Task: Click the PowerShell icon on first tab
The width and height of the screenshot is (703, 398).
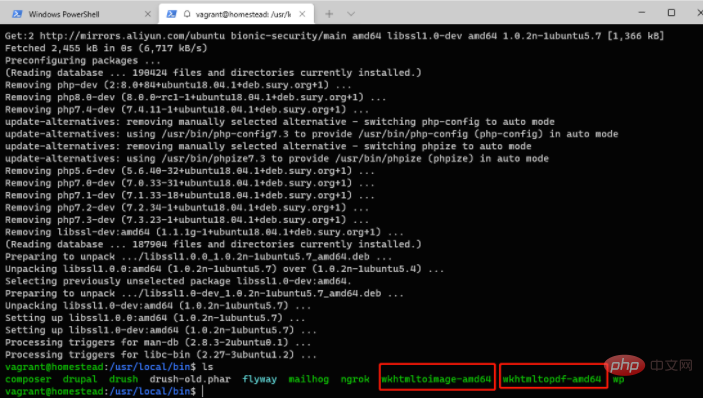Action: tap(17, 14)
